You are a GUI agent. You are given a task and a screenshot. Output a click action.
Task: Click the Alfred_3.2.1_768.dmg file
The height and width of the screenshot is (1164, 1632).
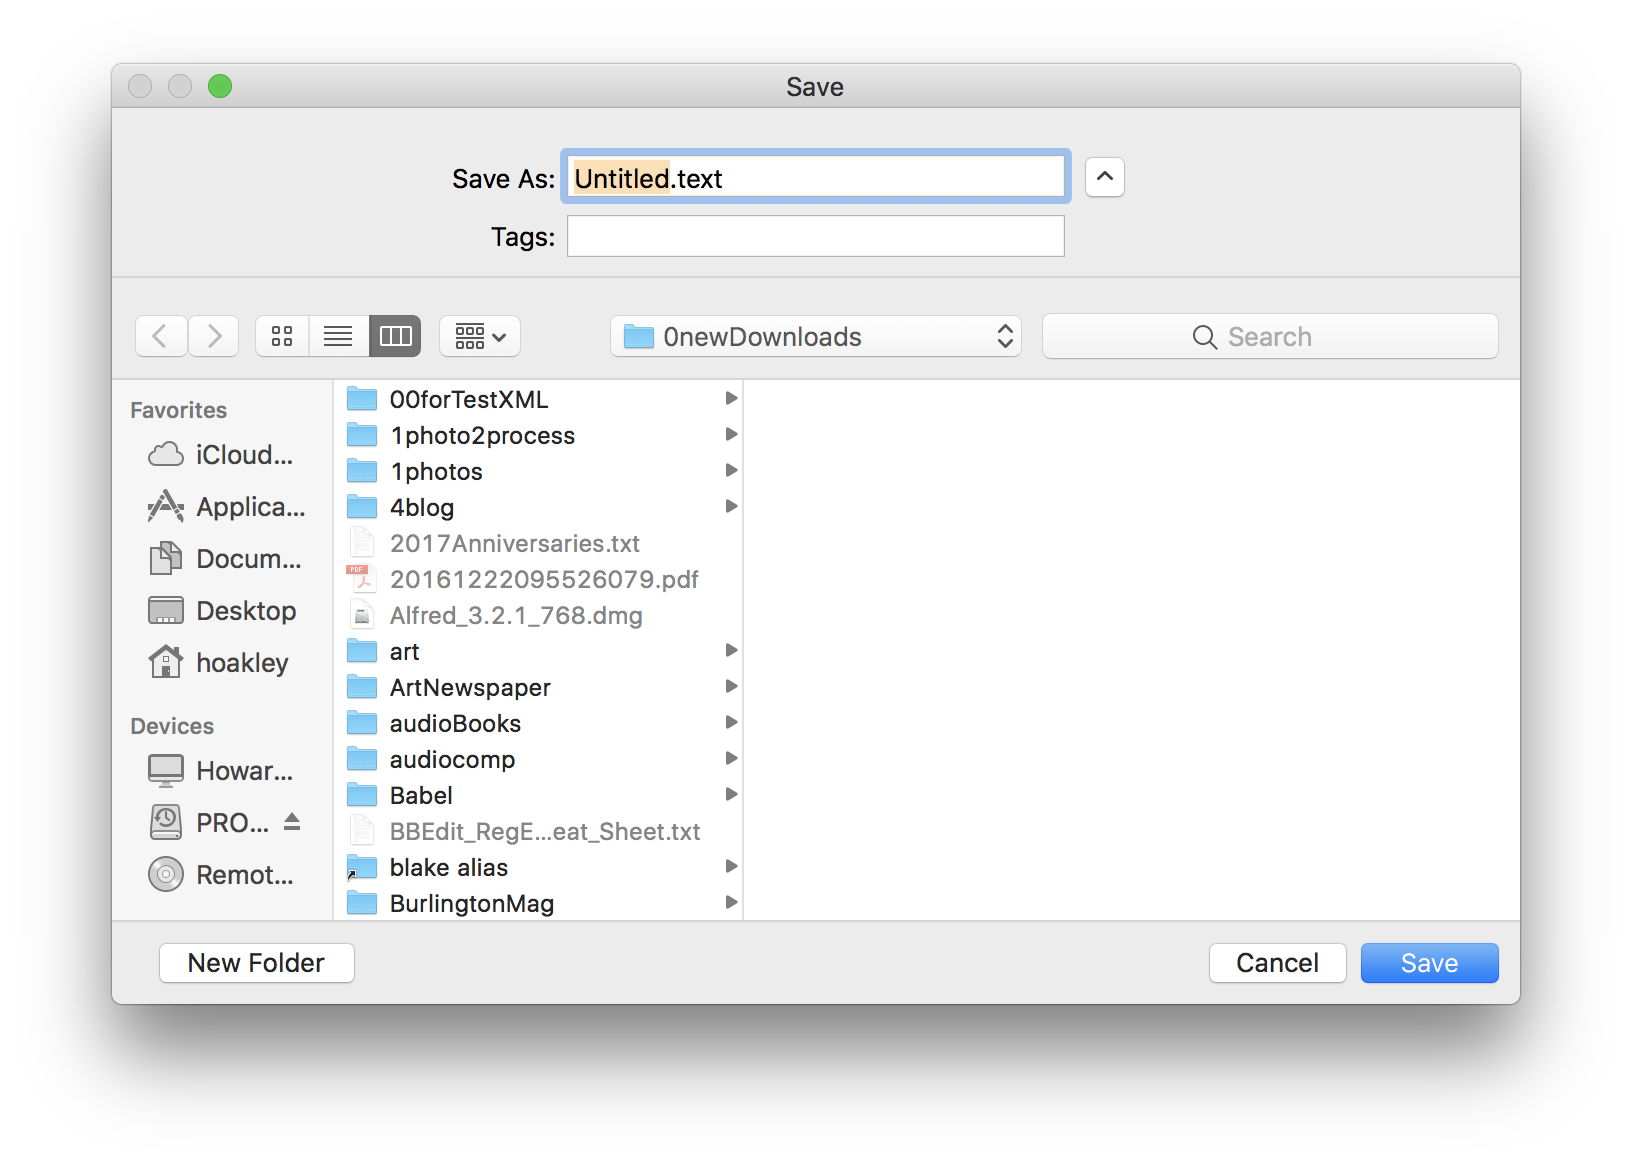pyautogui.click(x=538, y=615)
